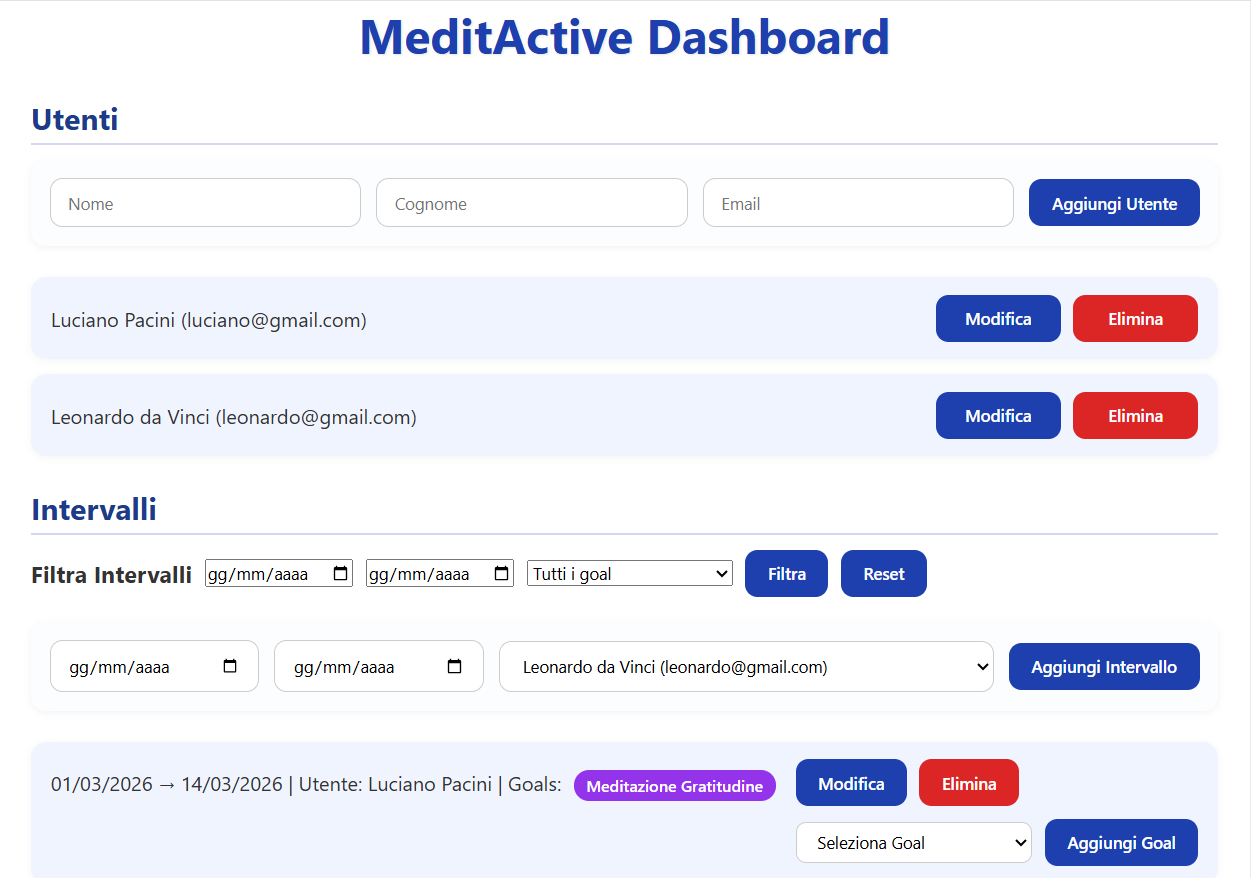Click the 'Email' input field

click(858, 202)
